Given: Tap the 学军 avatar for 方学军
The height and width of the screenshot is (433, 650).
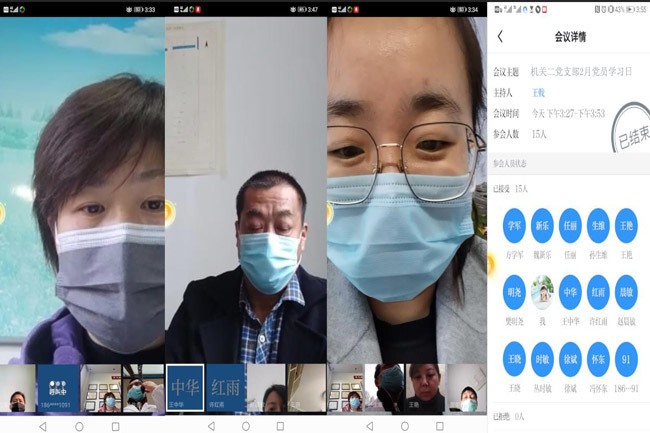Looking at the screenshot, I should 514,226.
